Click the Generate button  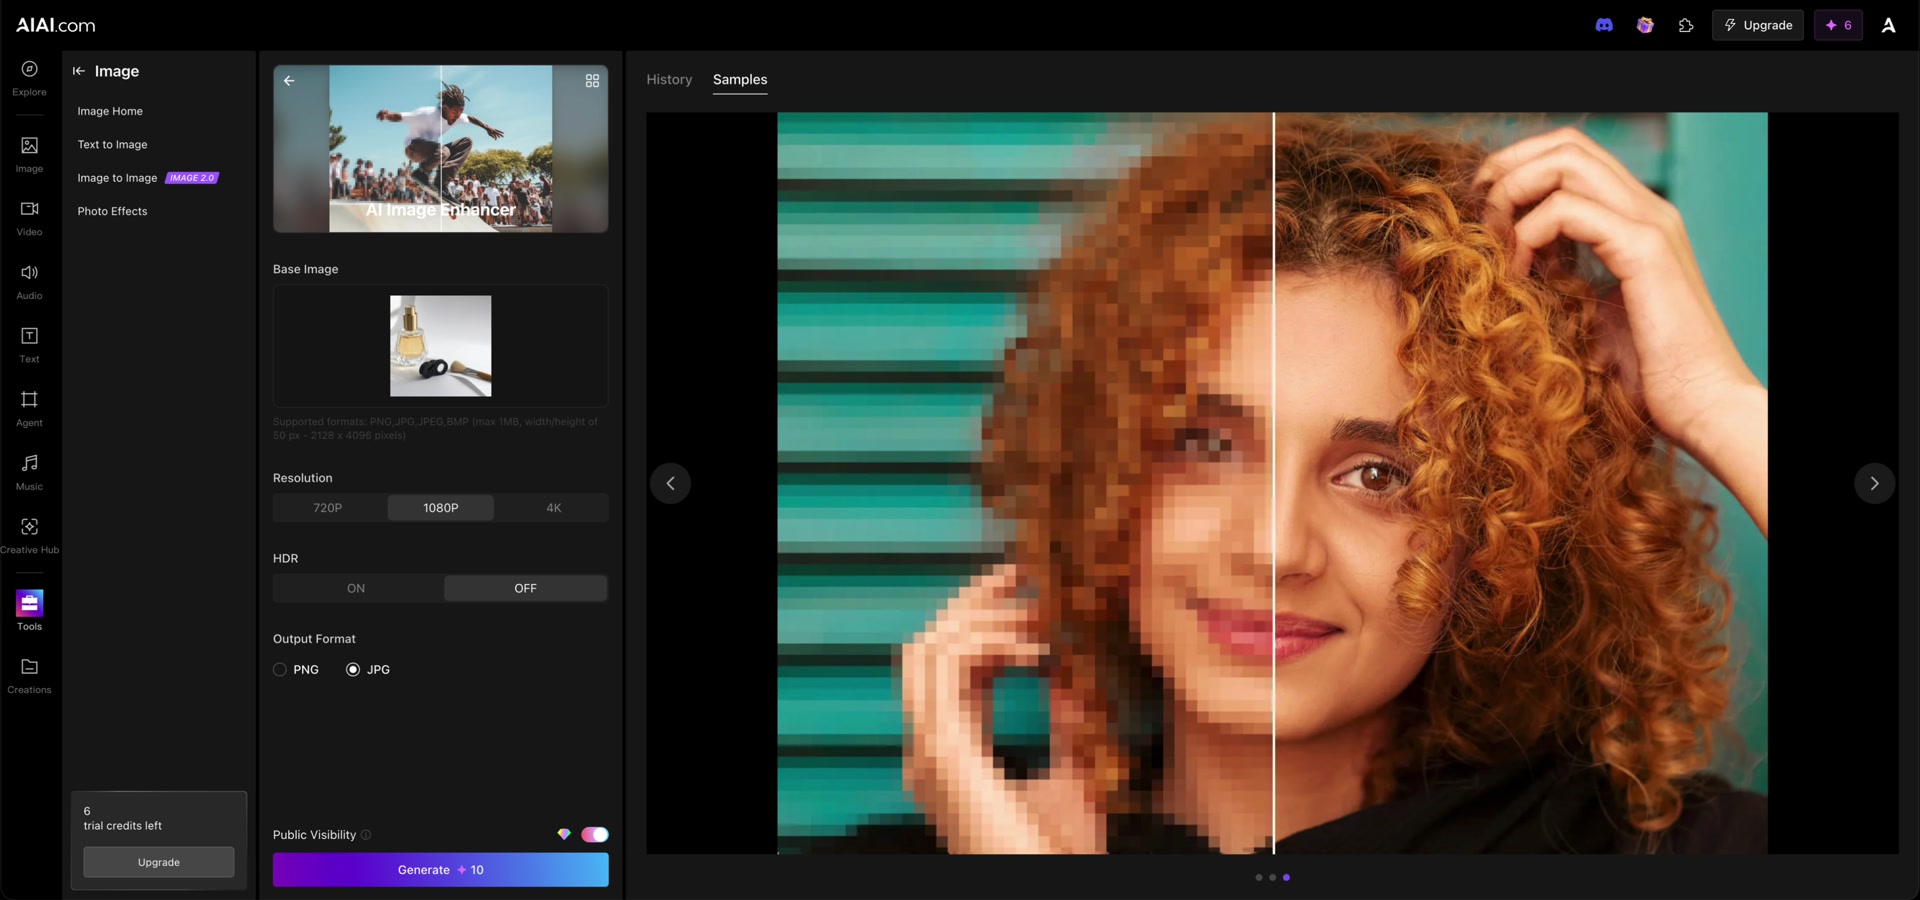coord(441,870)
